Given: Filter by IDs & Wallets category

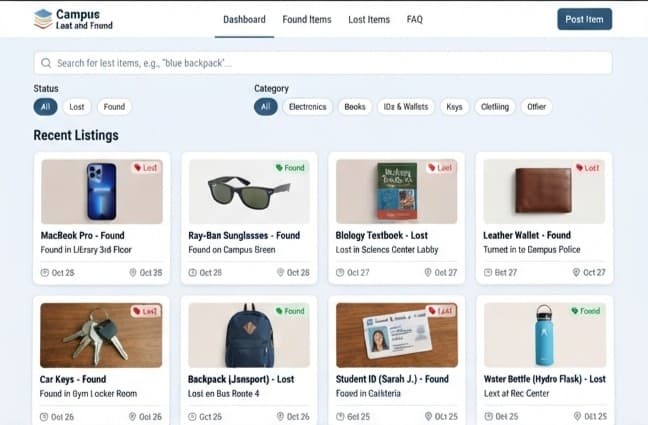Looking at the screenshot, I should tap(406, 107).
